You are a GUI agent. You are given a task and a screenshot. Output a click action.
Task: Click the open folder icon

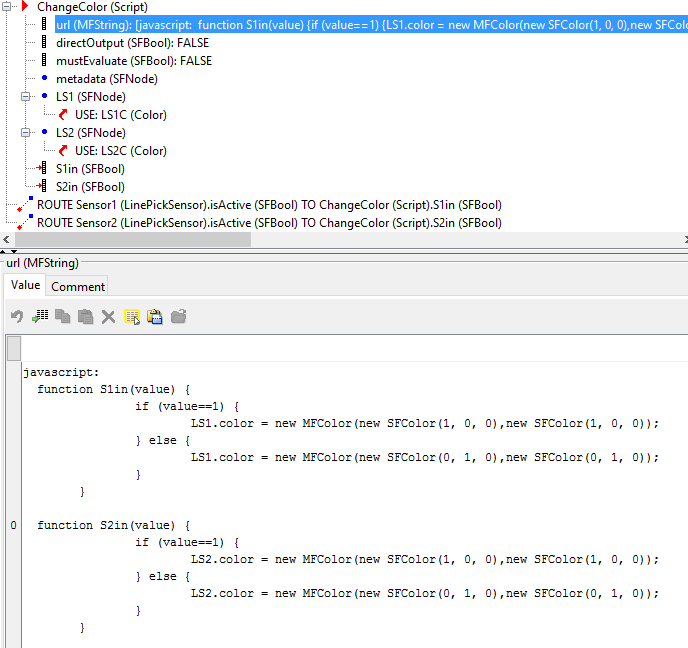(179, 316)
